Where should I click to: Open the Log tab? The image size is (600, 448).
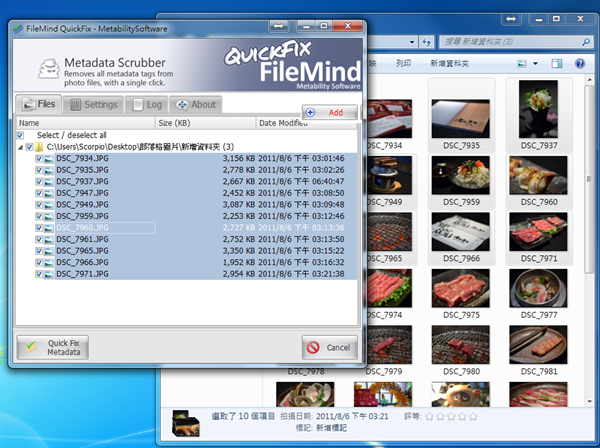[x=147, y=104]
